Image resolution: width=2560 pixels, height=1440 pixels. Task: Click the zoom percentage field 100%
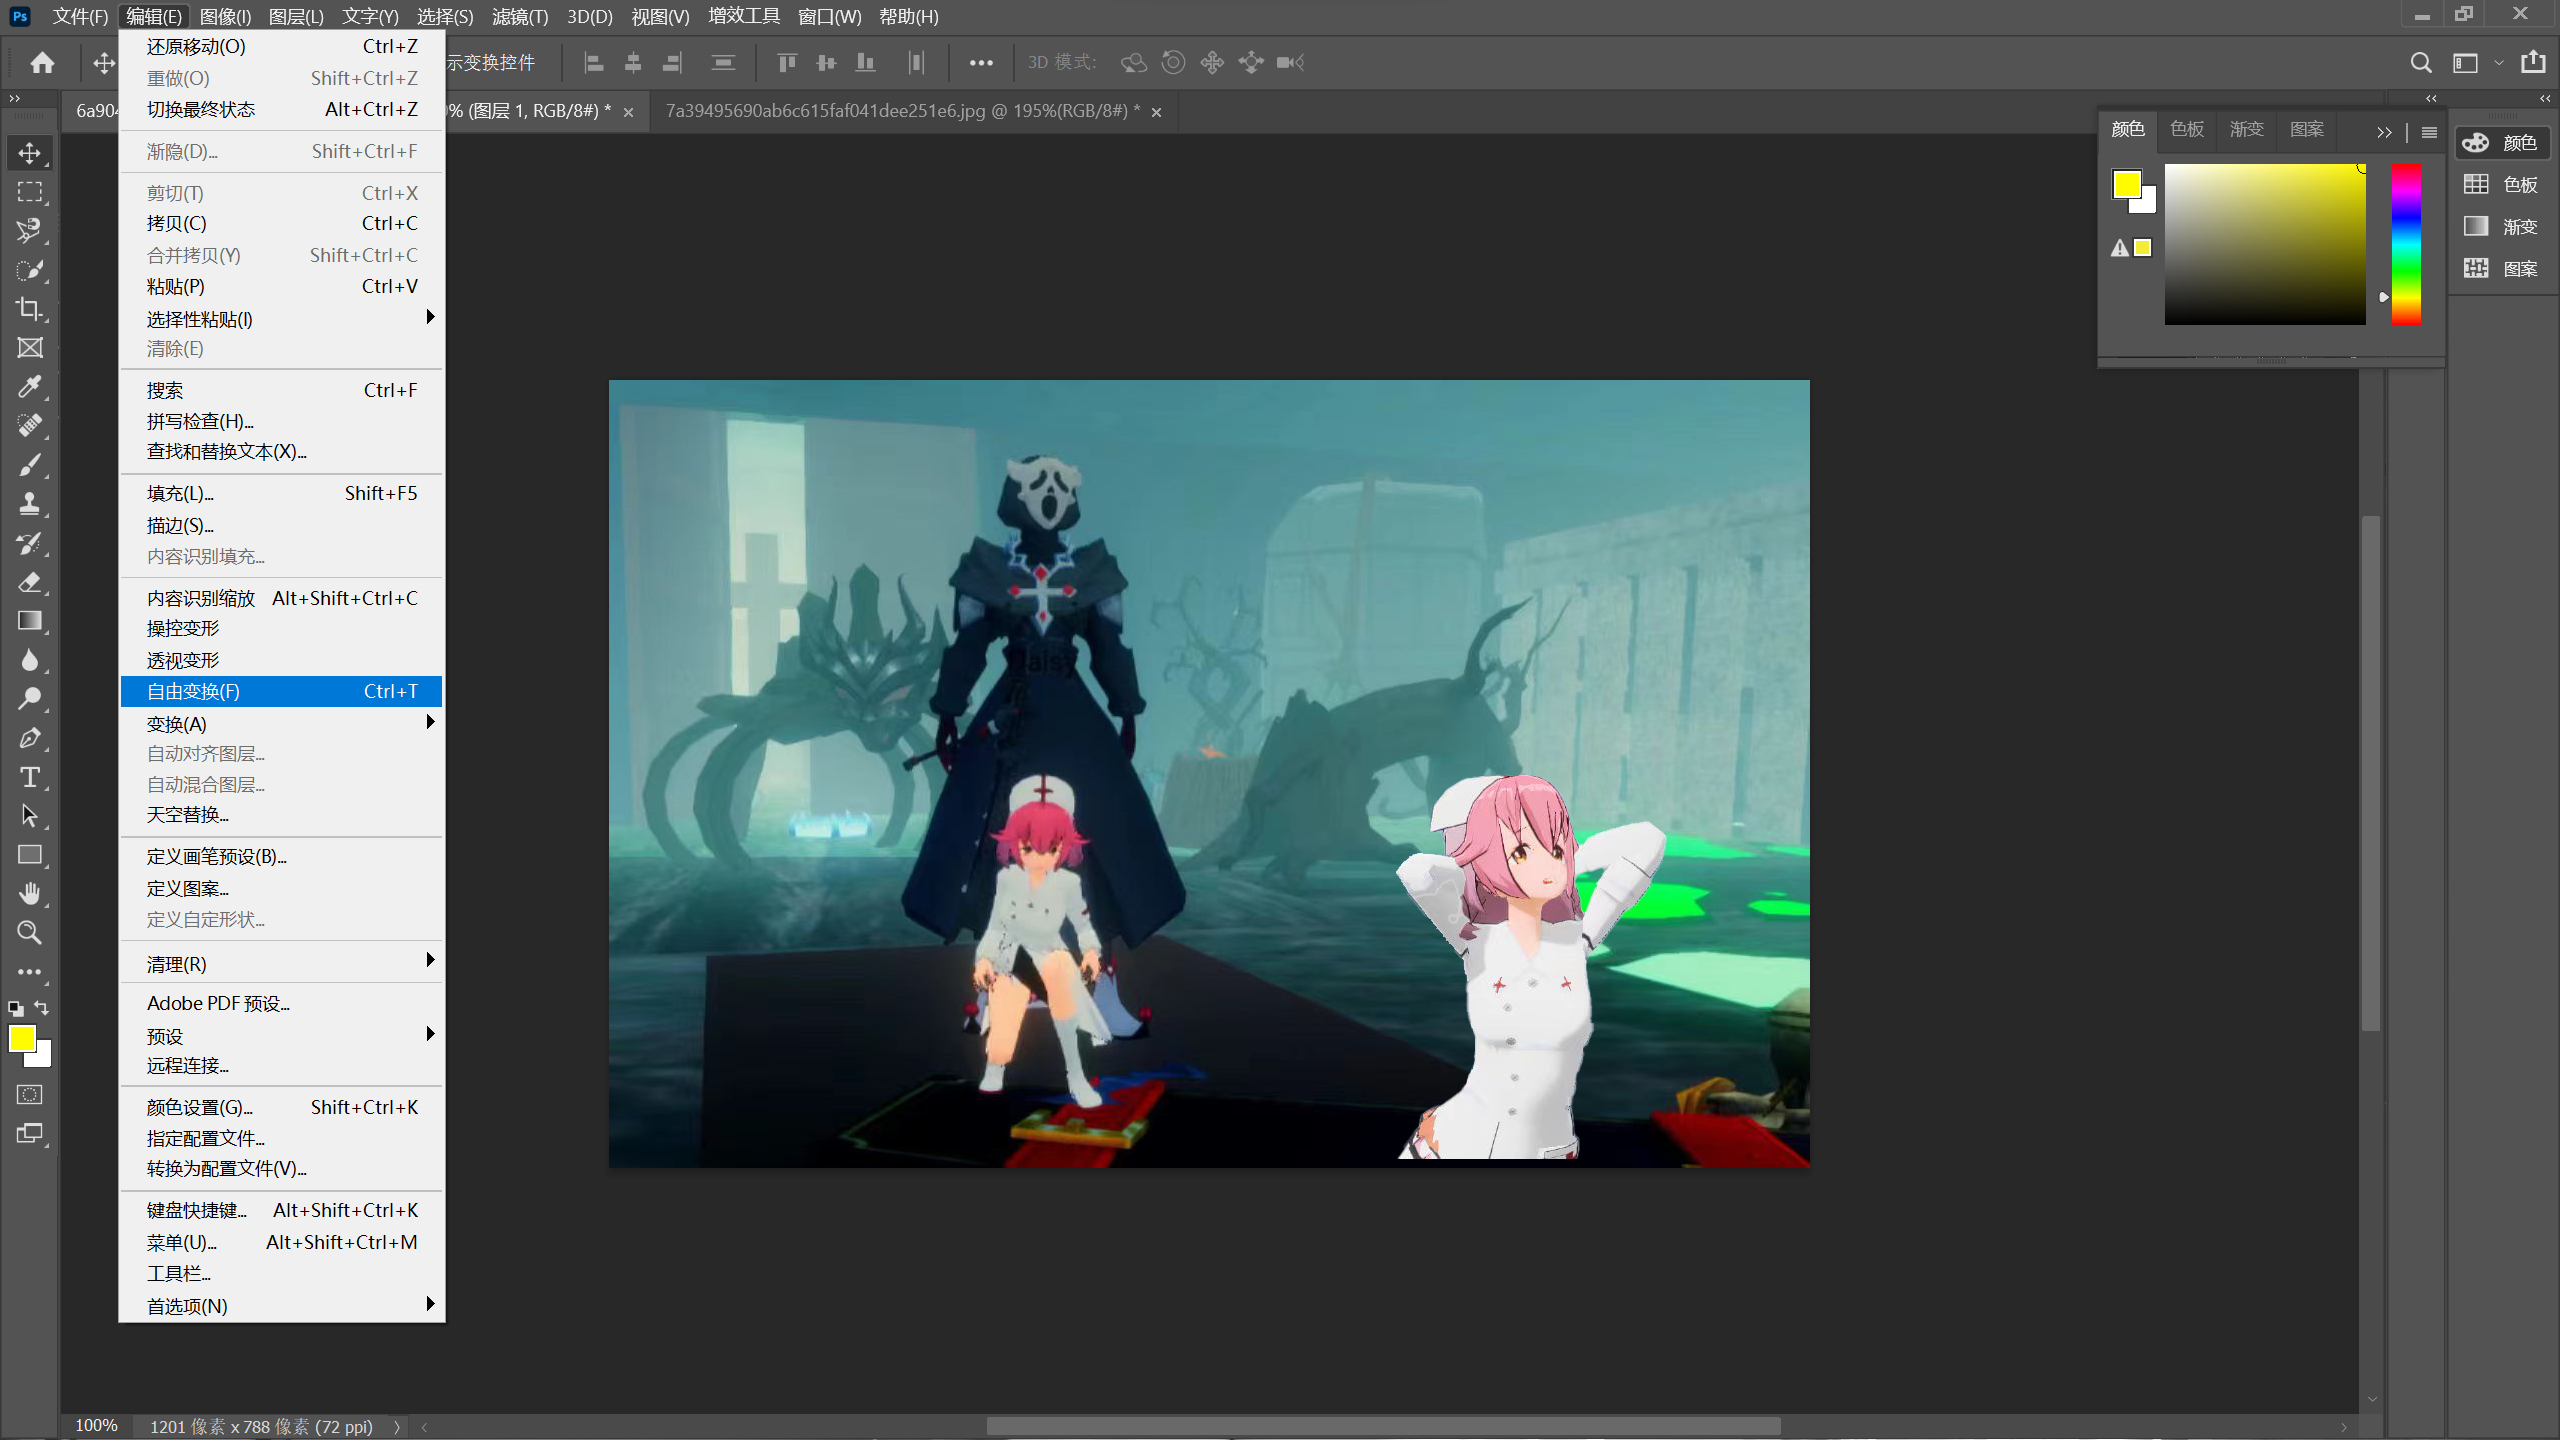tap(97, 1426)
